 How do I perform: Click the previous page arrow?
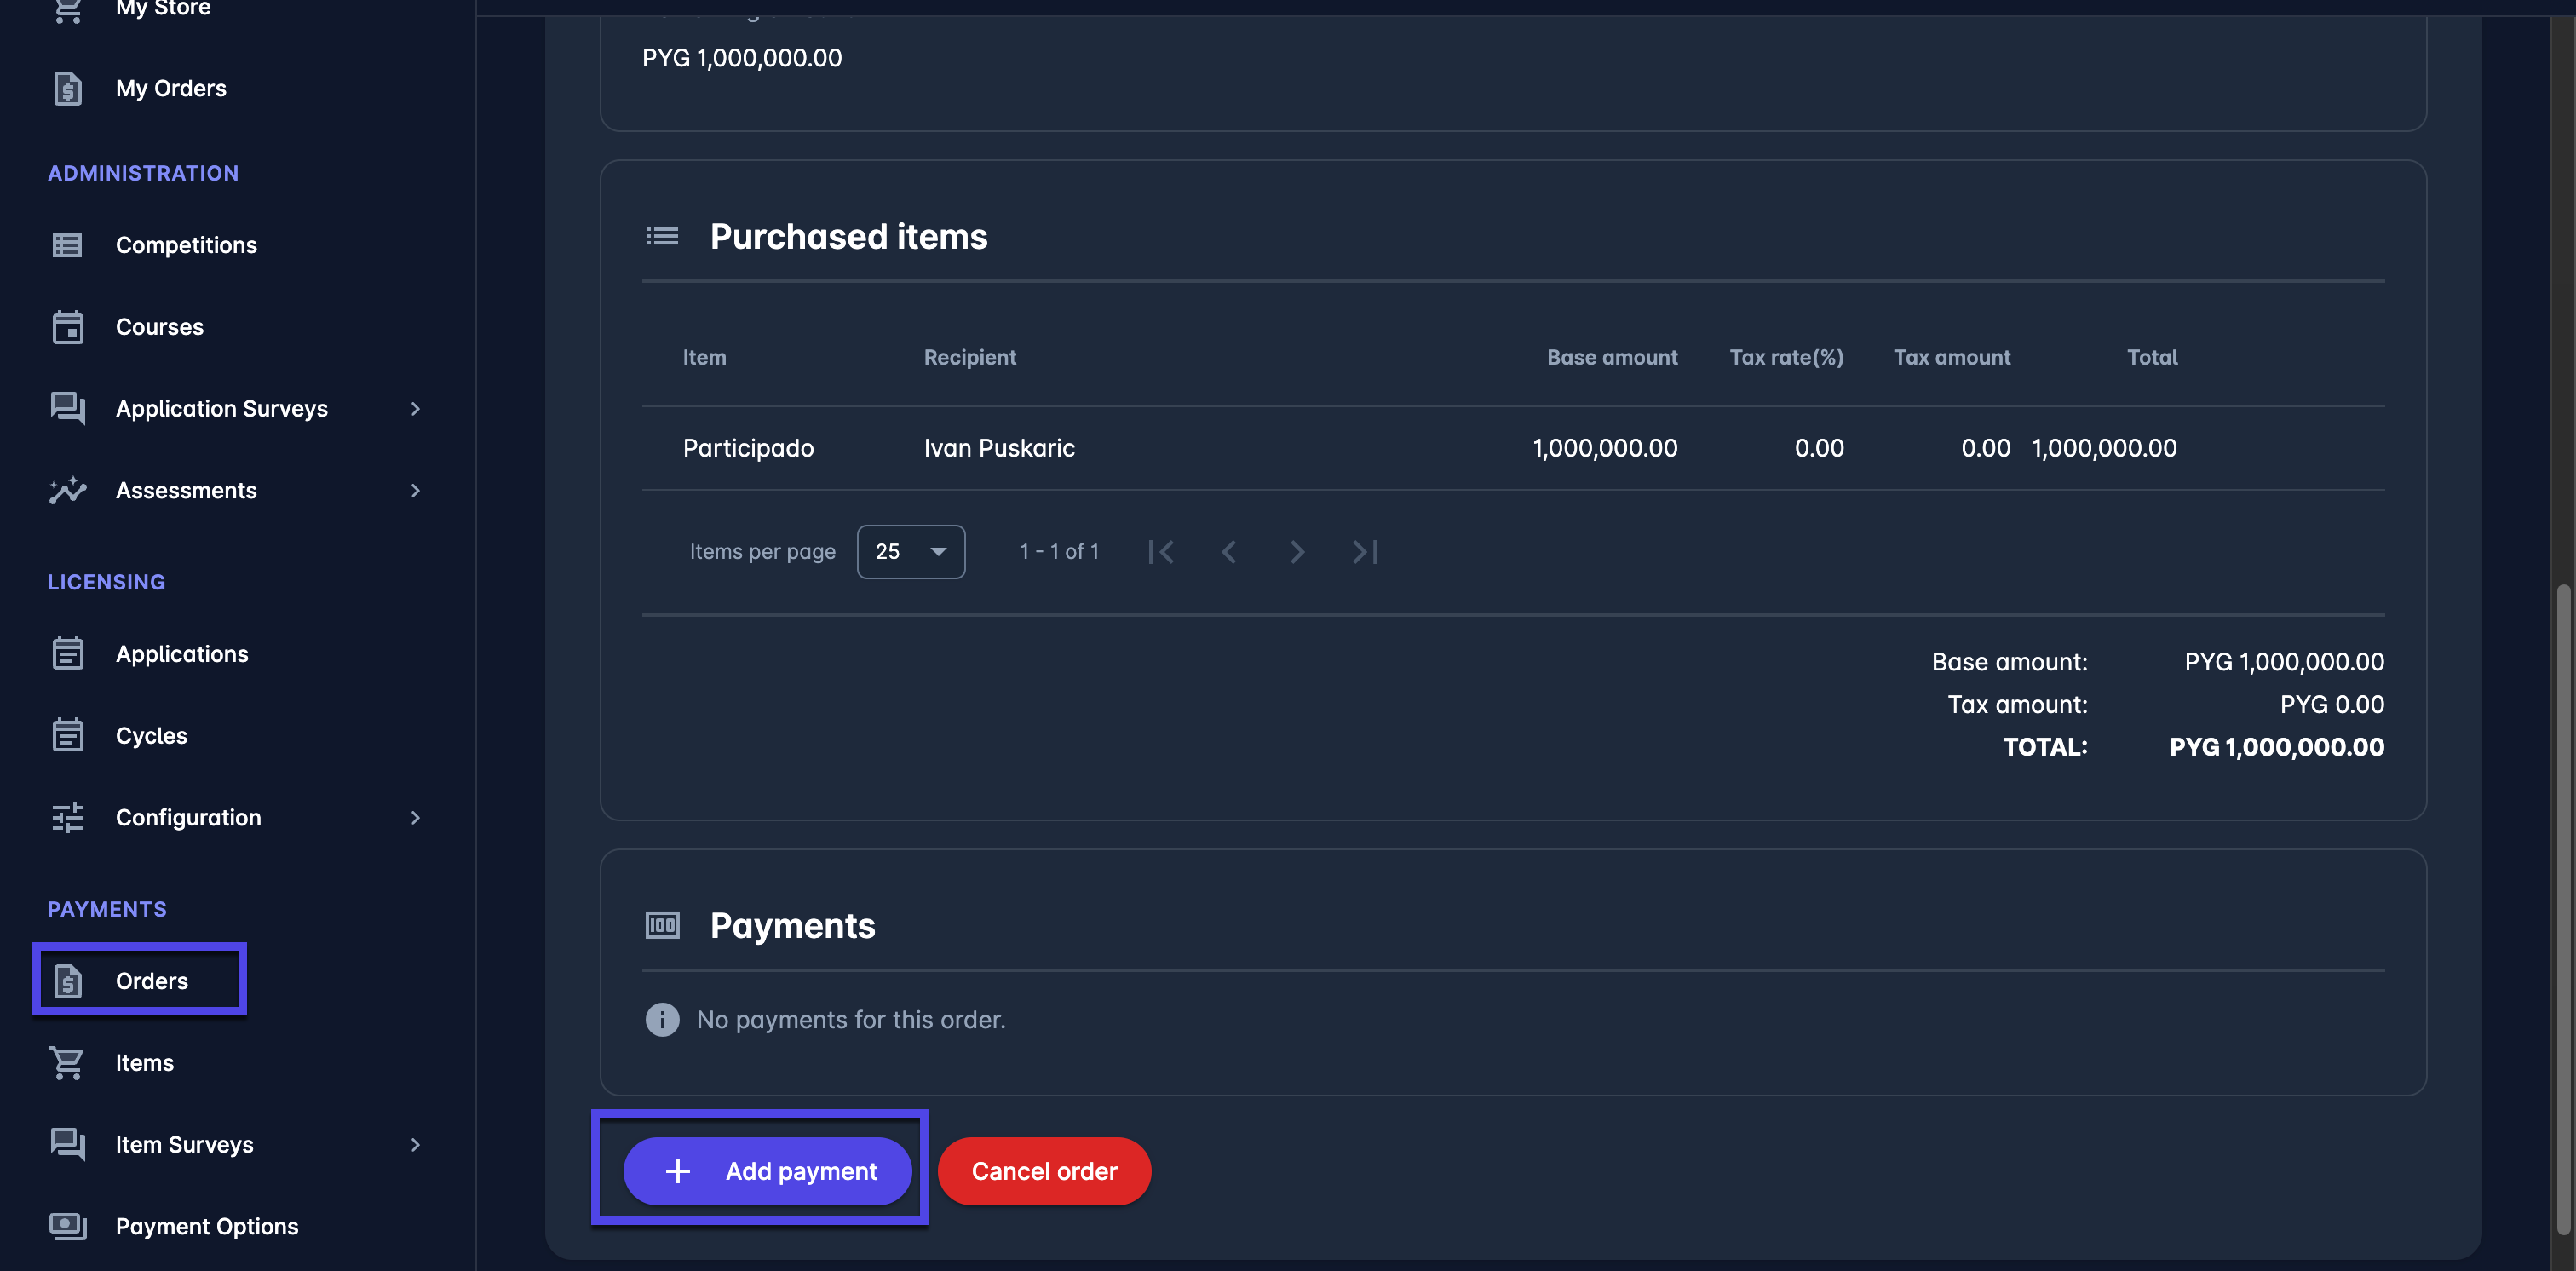pyautogui.click(x=1229, y=552)
